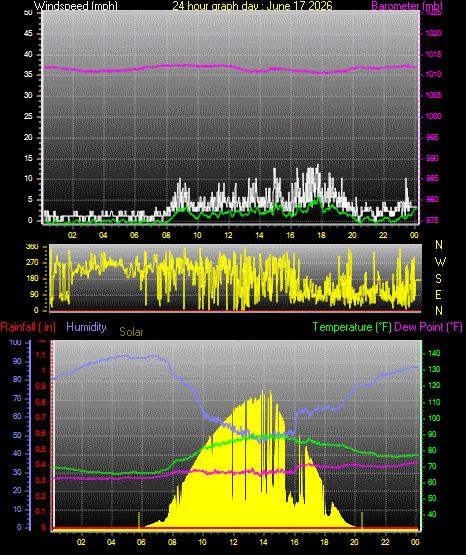Click the "Rainfall (.in)" legend label
This screenshot has height=555, width=466.
(x=28, y=327)
